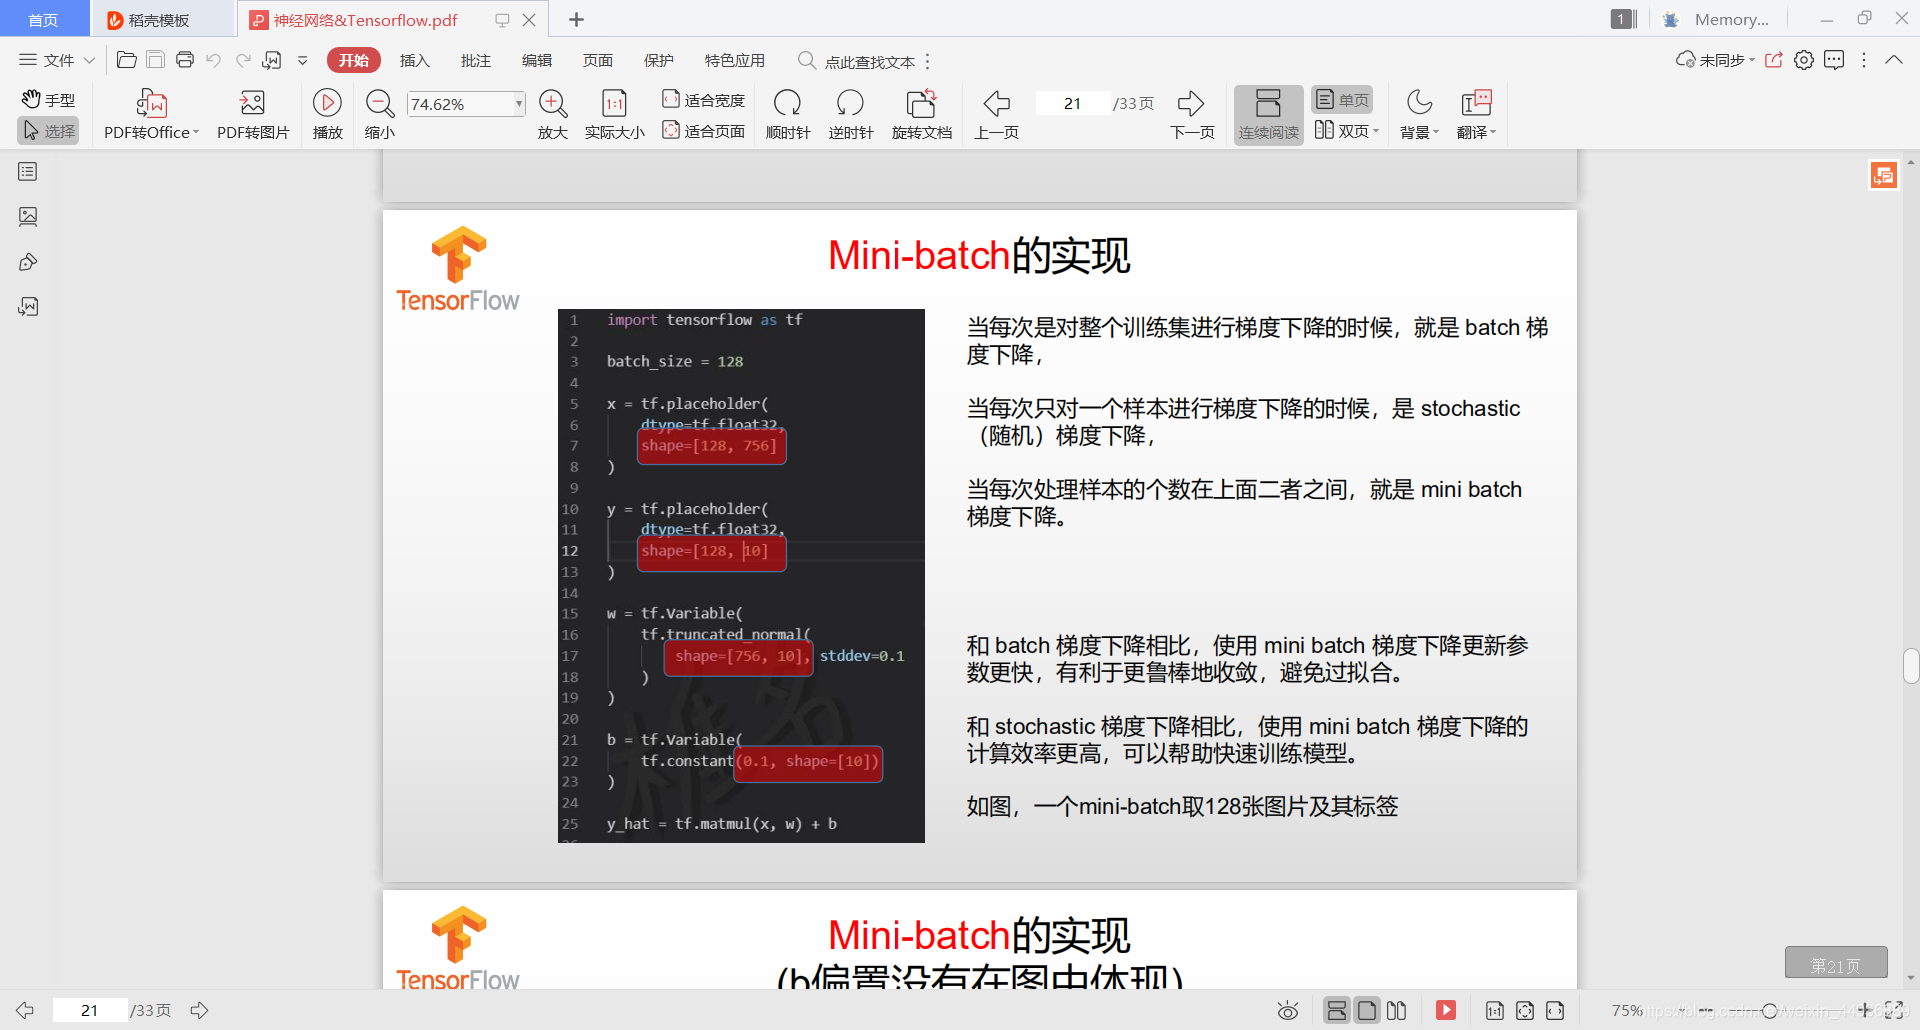Toggle eye protection mode in status bar

click(x=1288, y=1011)
